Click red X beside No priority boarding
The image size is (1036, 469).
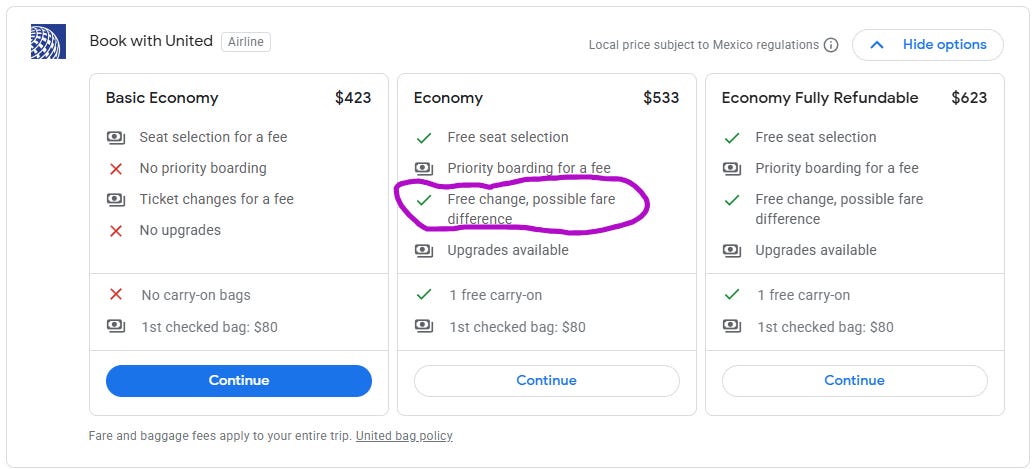(116, 168)
